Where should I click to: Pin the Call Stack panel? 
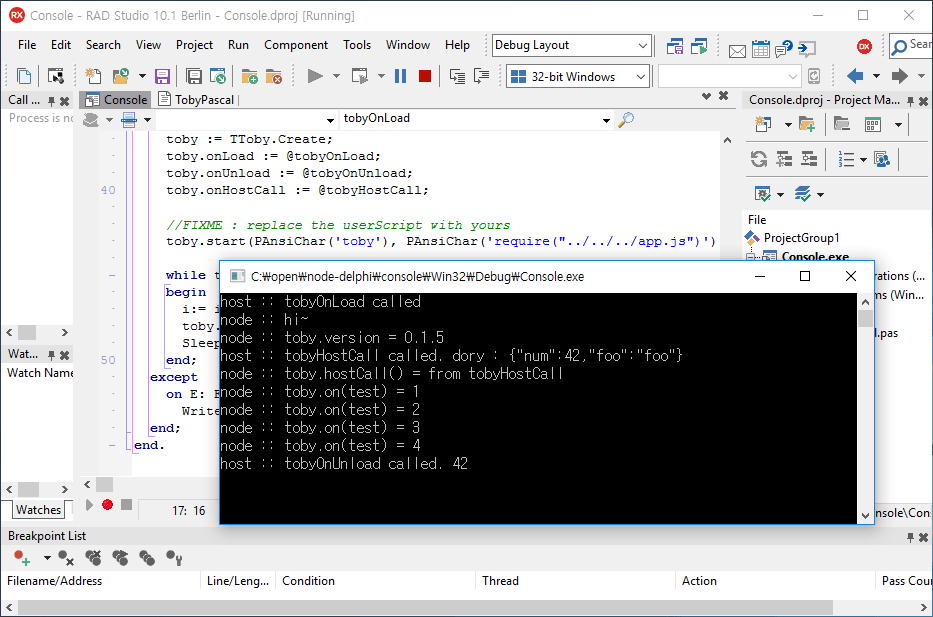point(52,101)
